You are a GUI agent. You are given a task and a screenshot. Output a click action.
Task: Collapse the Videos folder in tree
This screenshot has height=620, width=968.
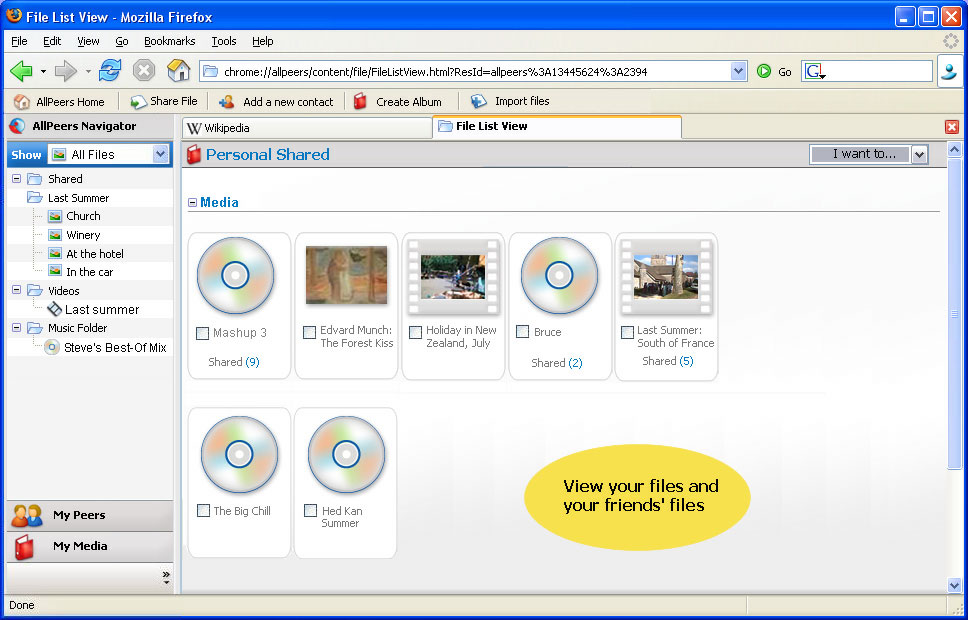click(17, 290)
